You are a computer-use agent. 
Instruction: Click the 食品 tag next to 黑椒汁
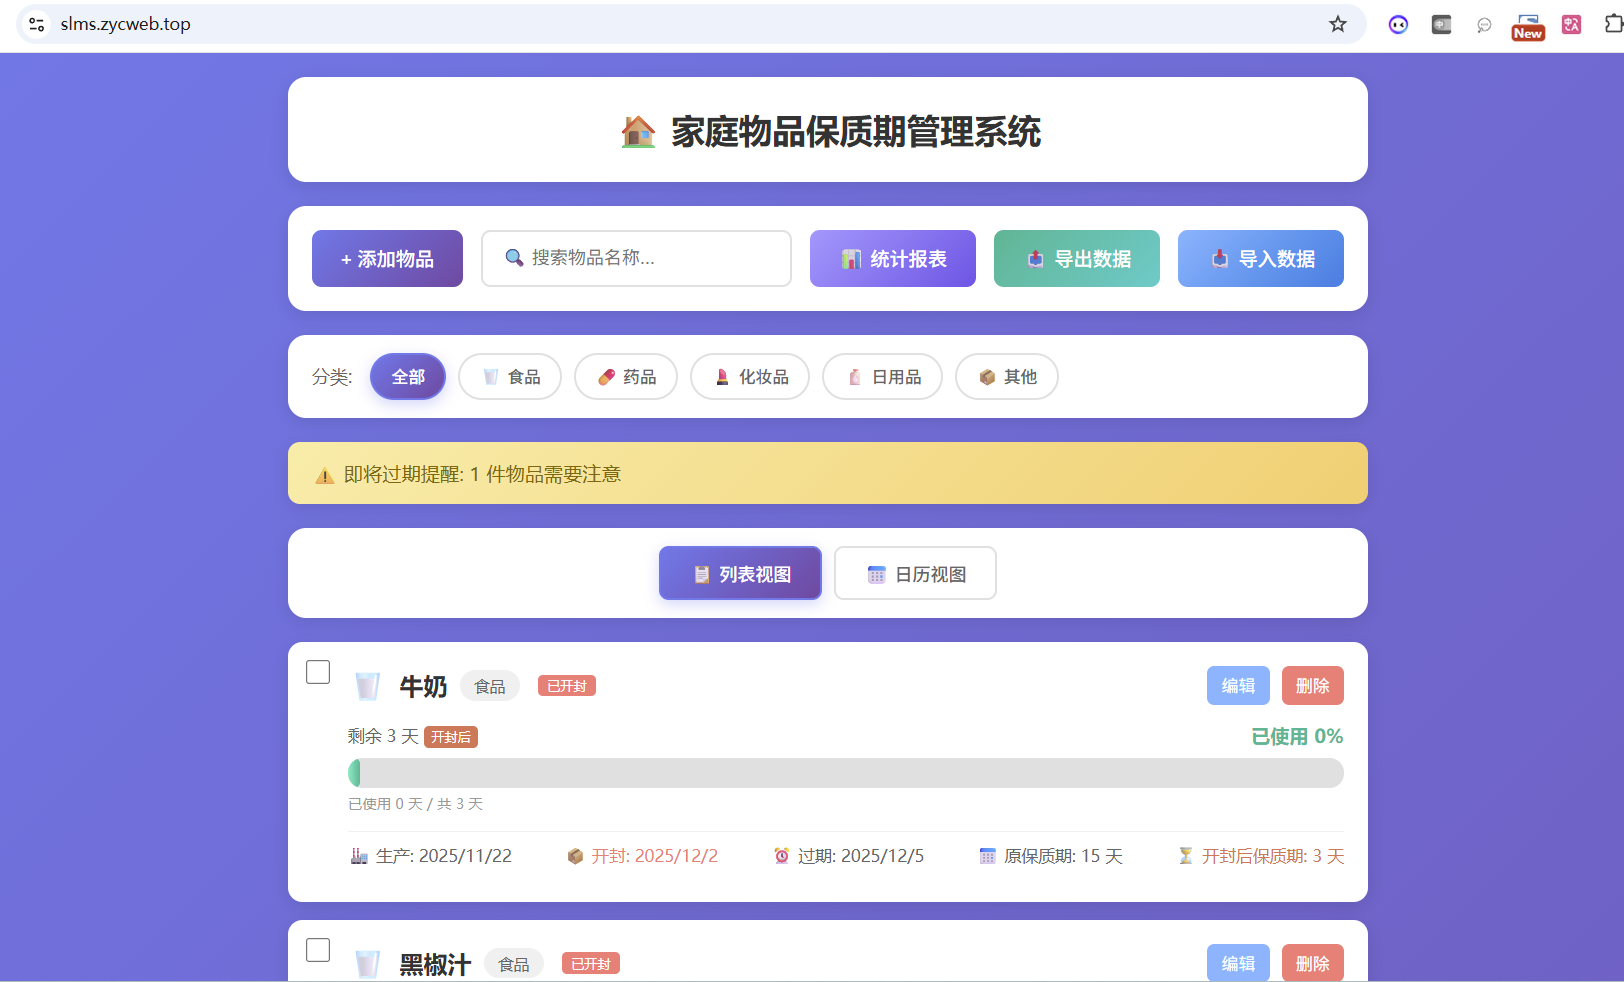pyautogui.click(x=514, y=964)
